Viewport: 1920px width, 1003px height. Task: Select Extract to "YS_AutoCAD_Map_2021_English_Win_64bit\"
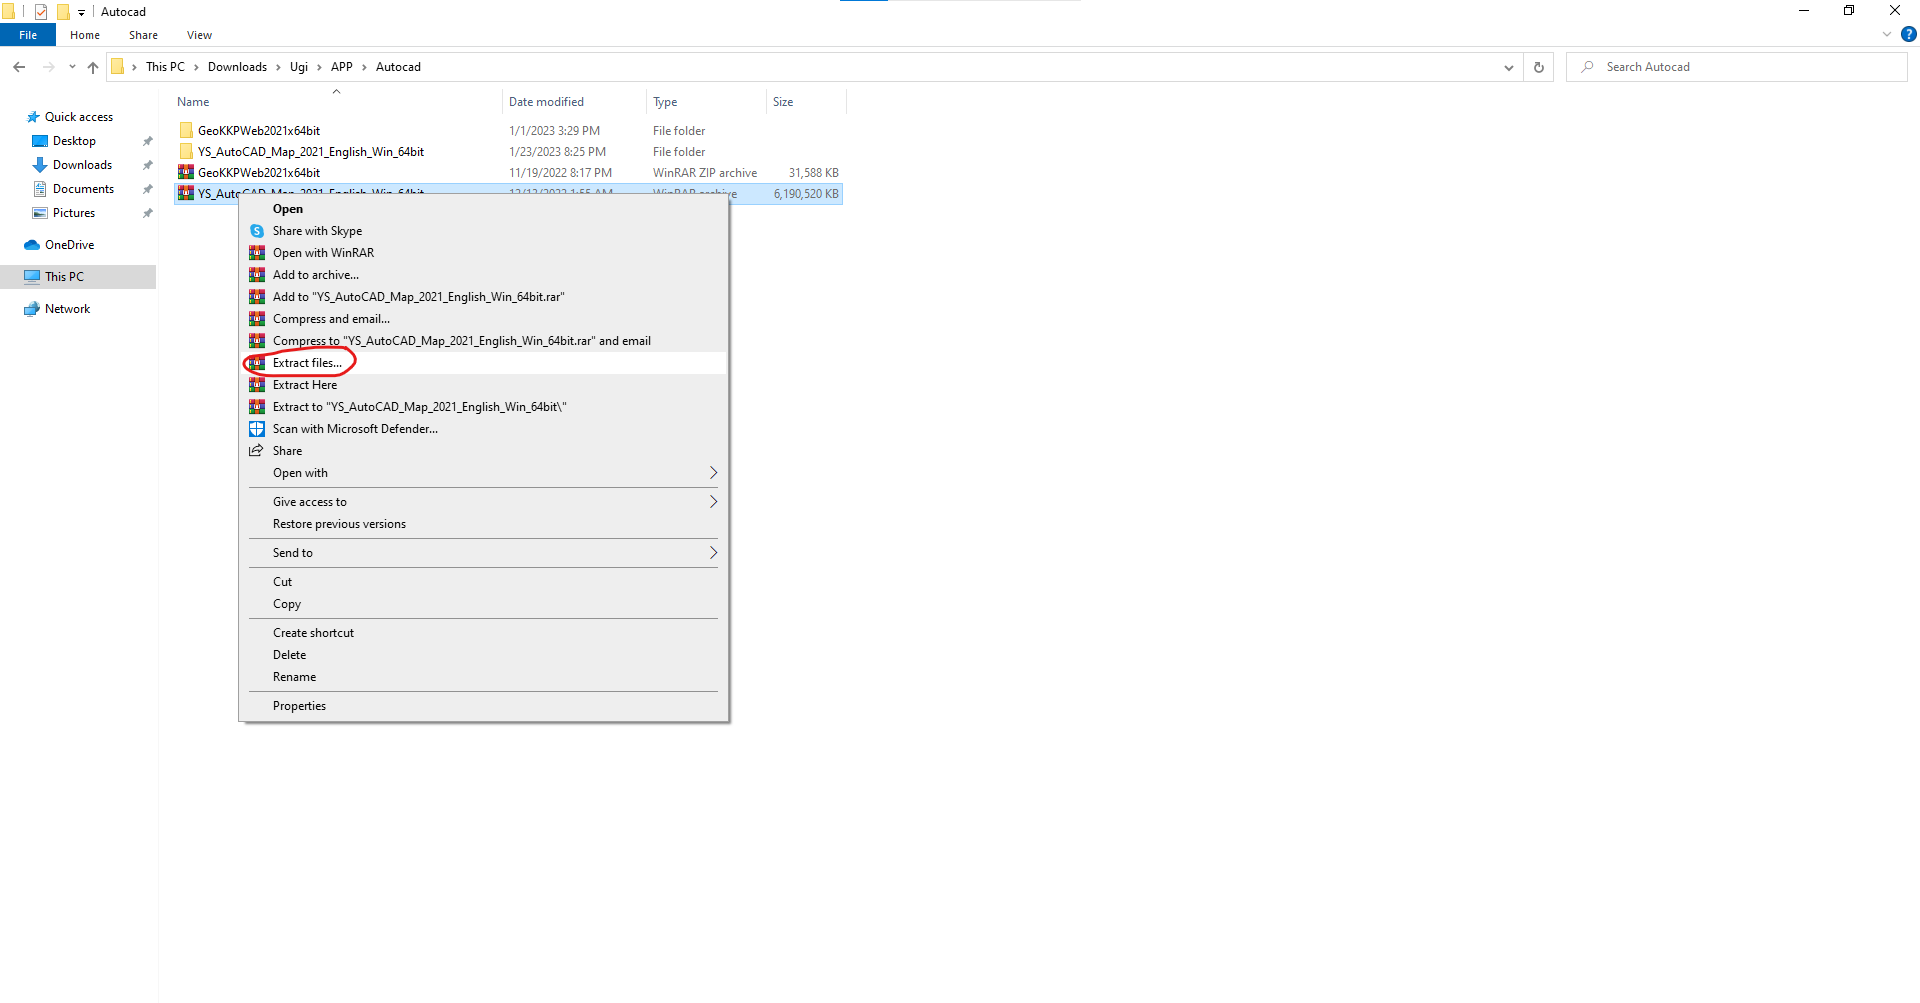click(x=485, y=407)
